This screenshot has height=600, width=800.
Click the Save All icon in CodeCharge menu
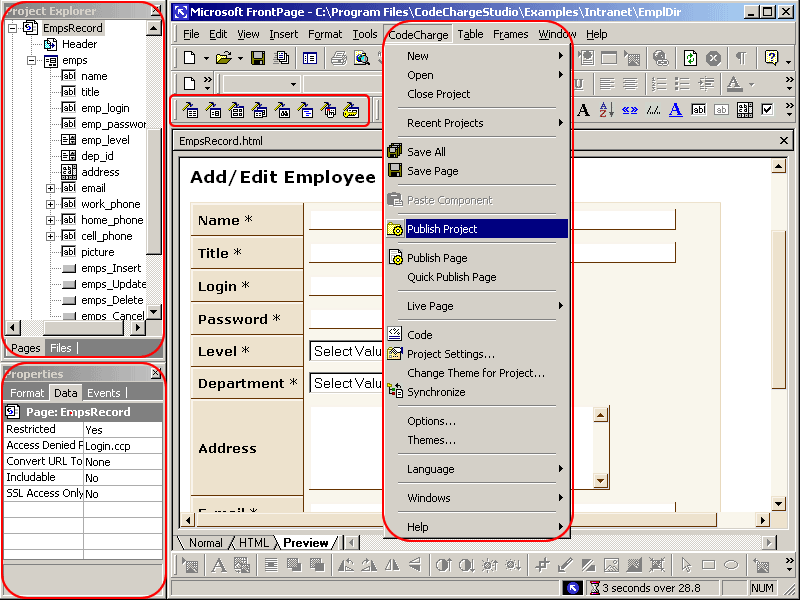[395, 151]
